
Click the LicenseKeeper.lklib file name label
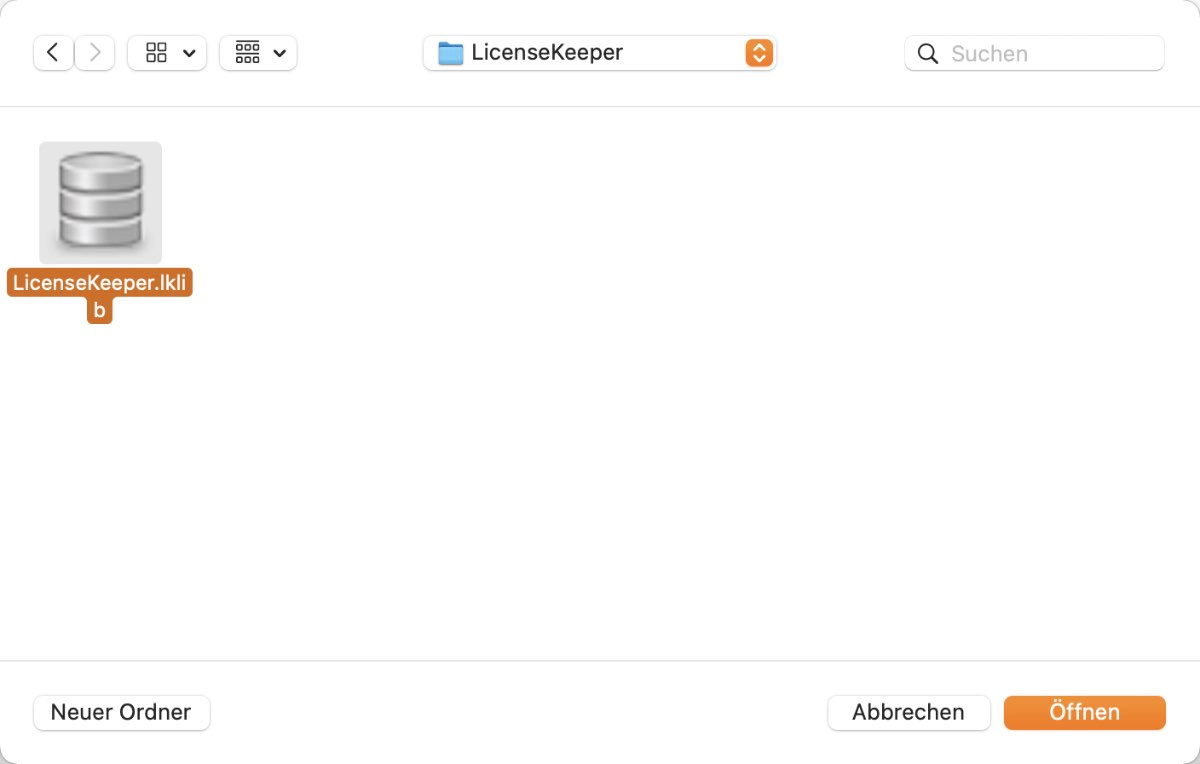[99, 297]
